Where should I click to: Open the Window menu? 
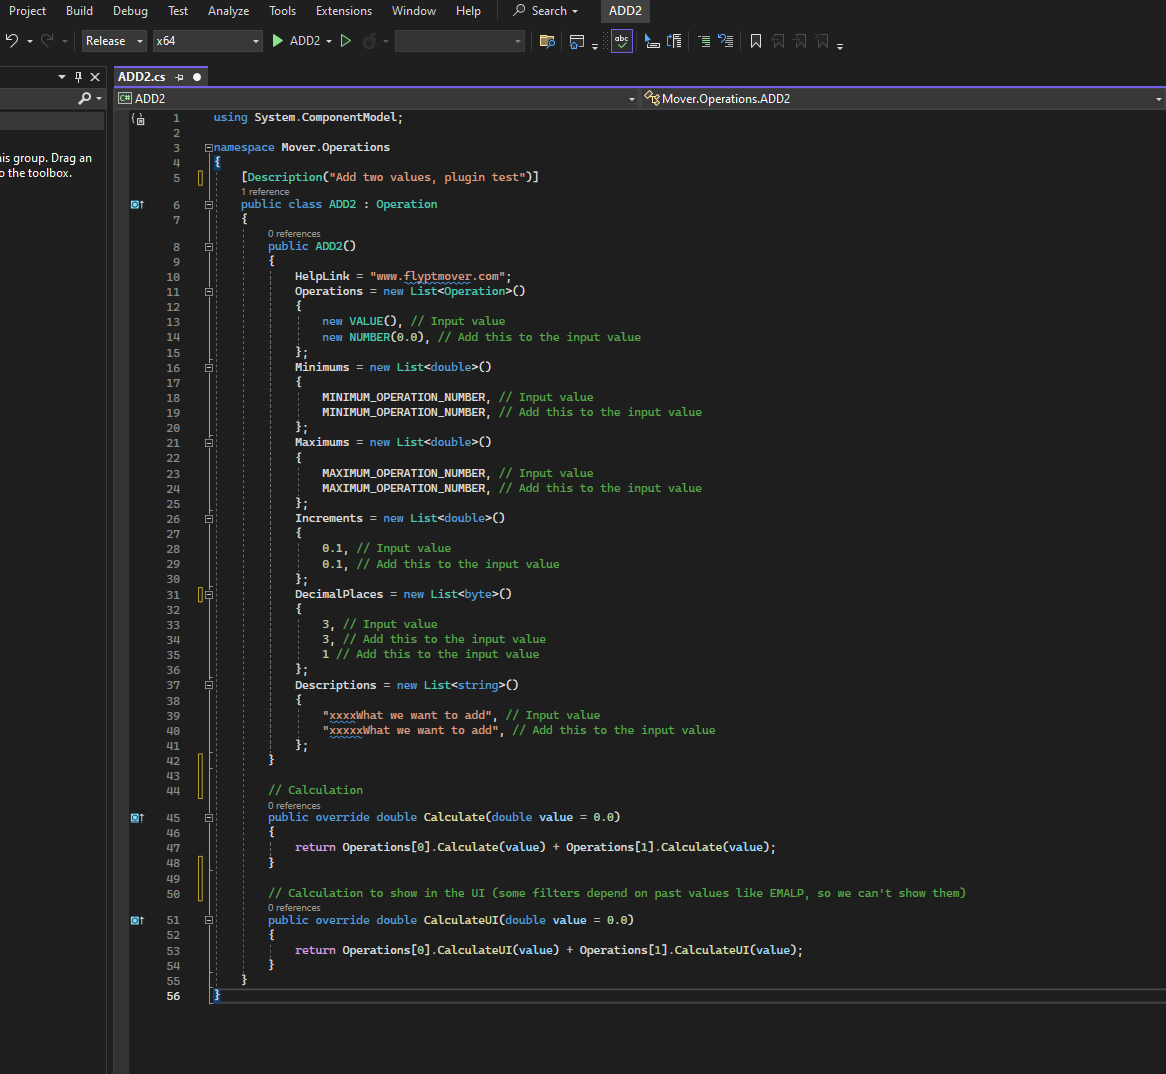point(413,10)
